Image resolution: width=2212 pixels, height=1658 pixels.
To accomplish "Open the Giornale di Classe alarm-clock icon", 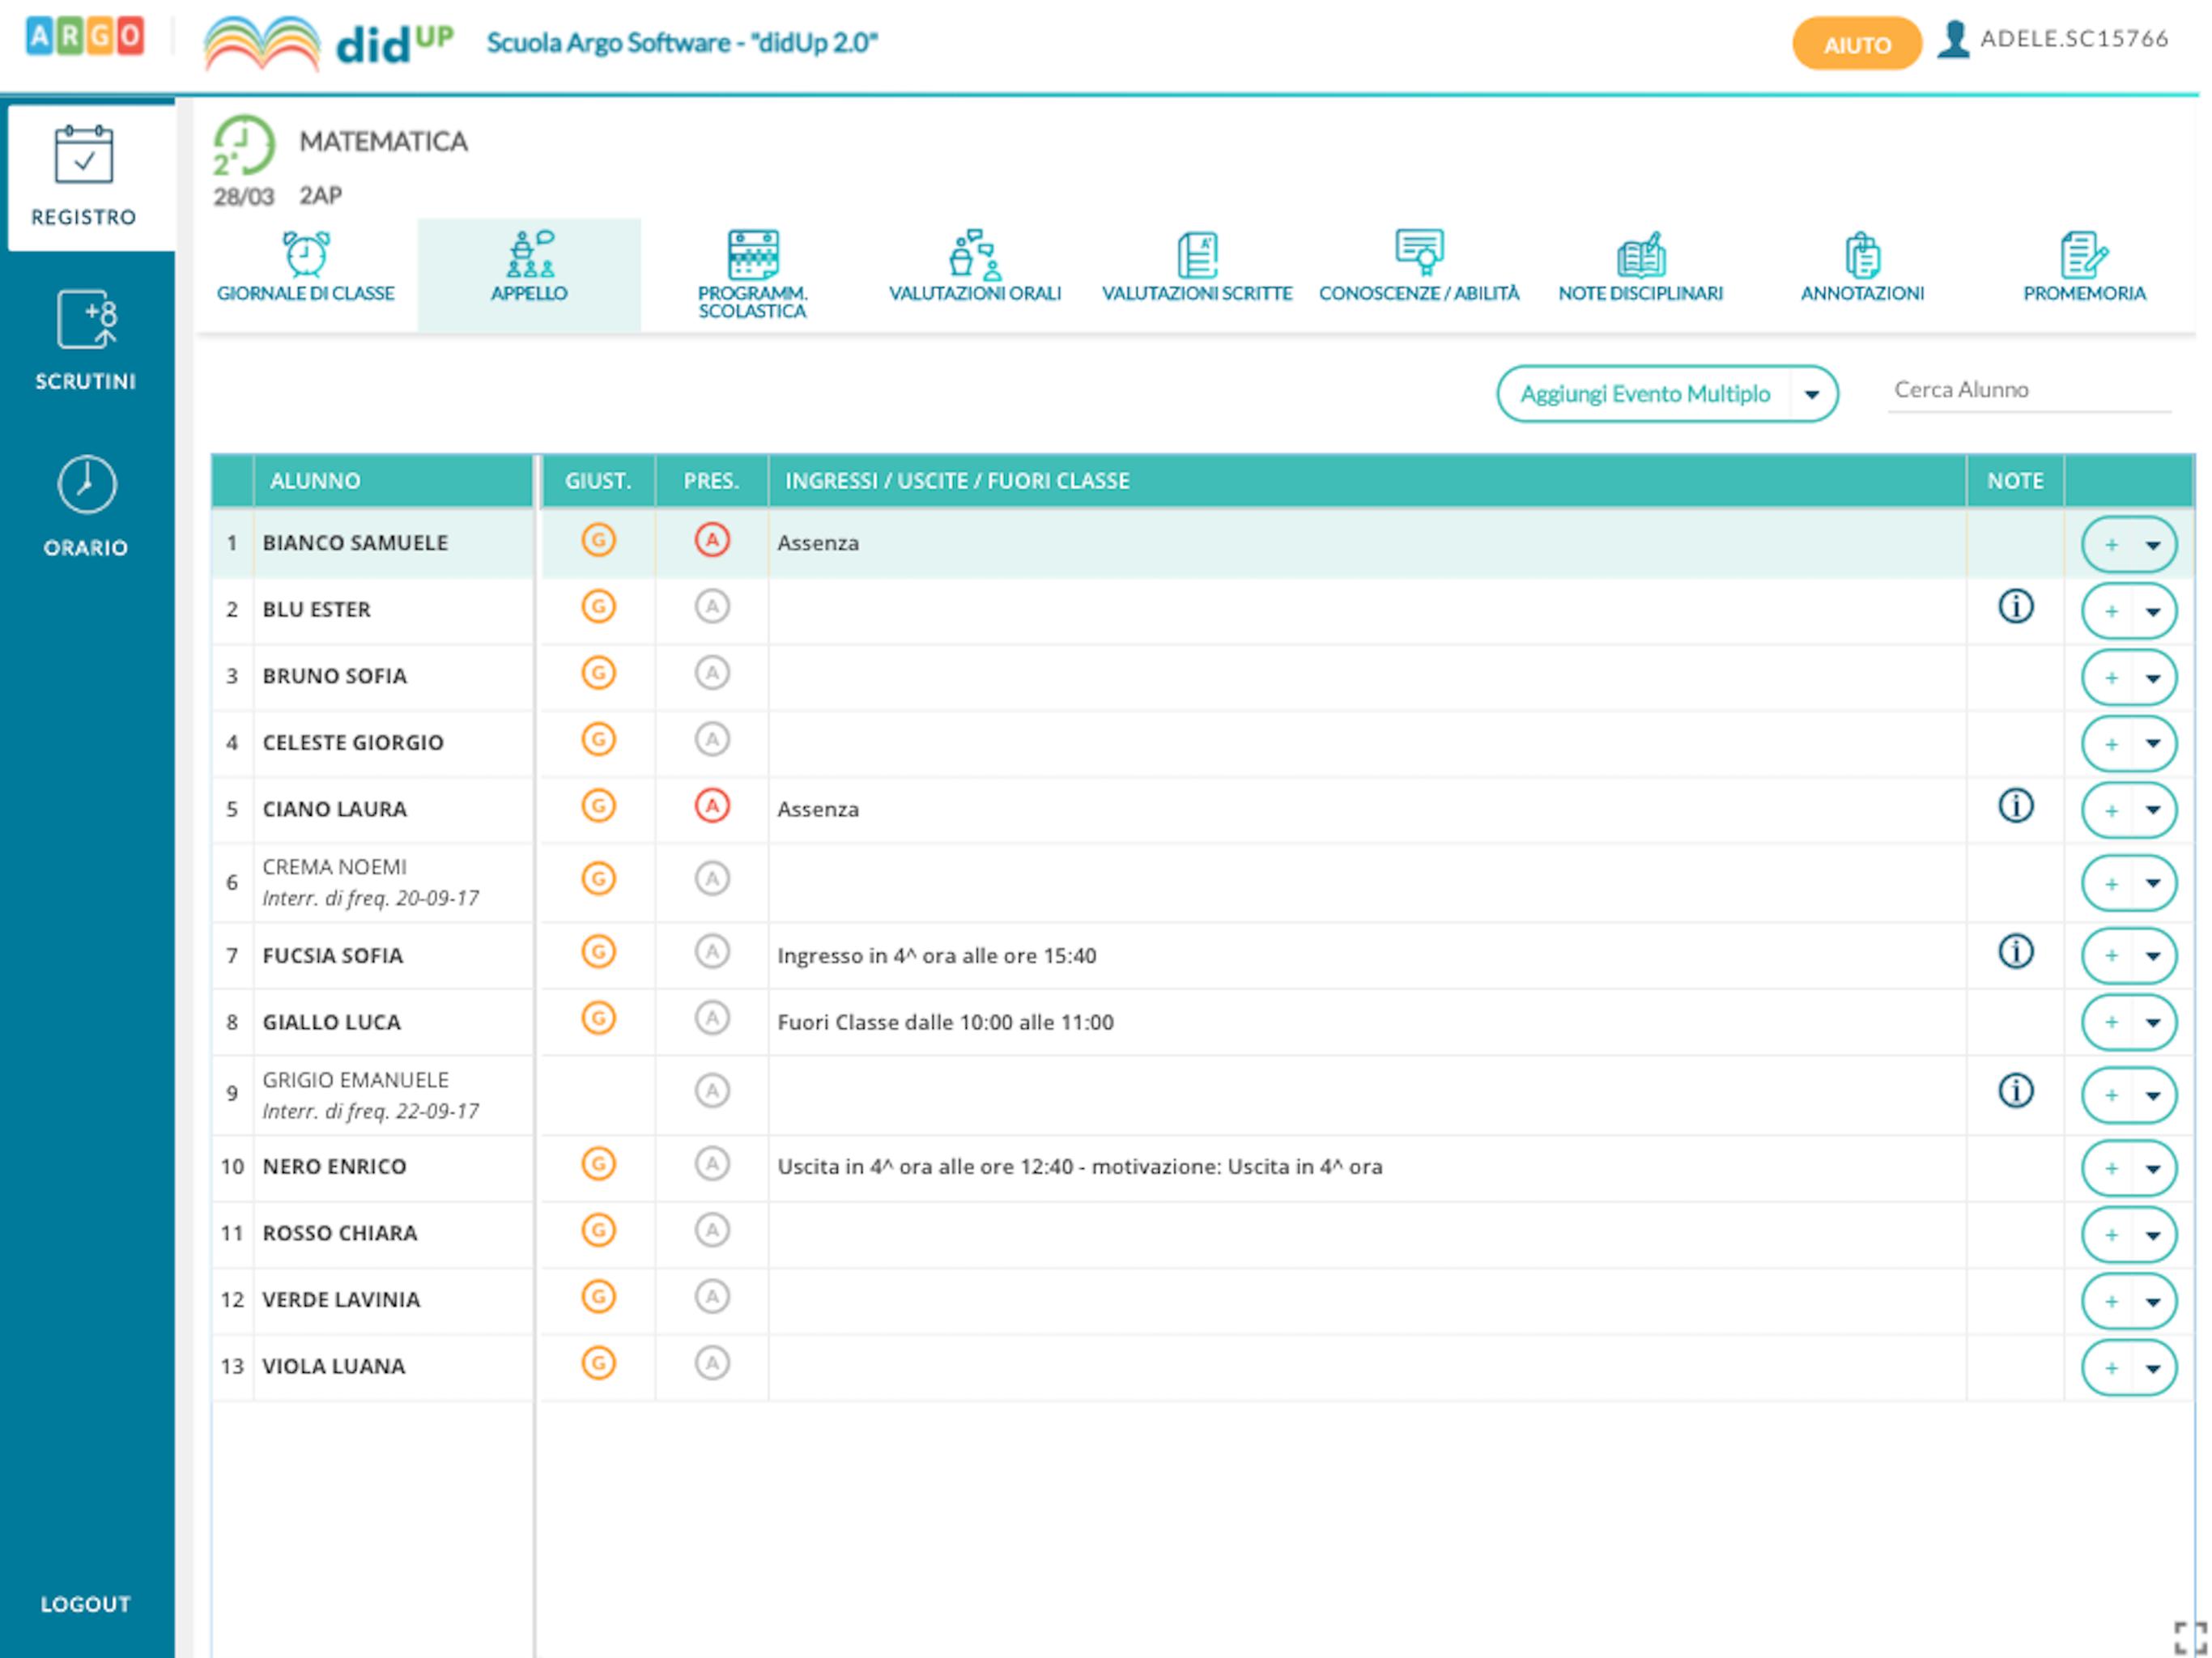I will pyautogui.click(x=306, y=253).
